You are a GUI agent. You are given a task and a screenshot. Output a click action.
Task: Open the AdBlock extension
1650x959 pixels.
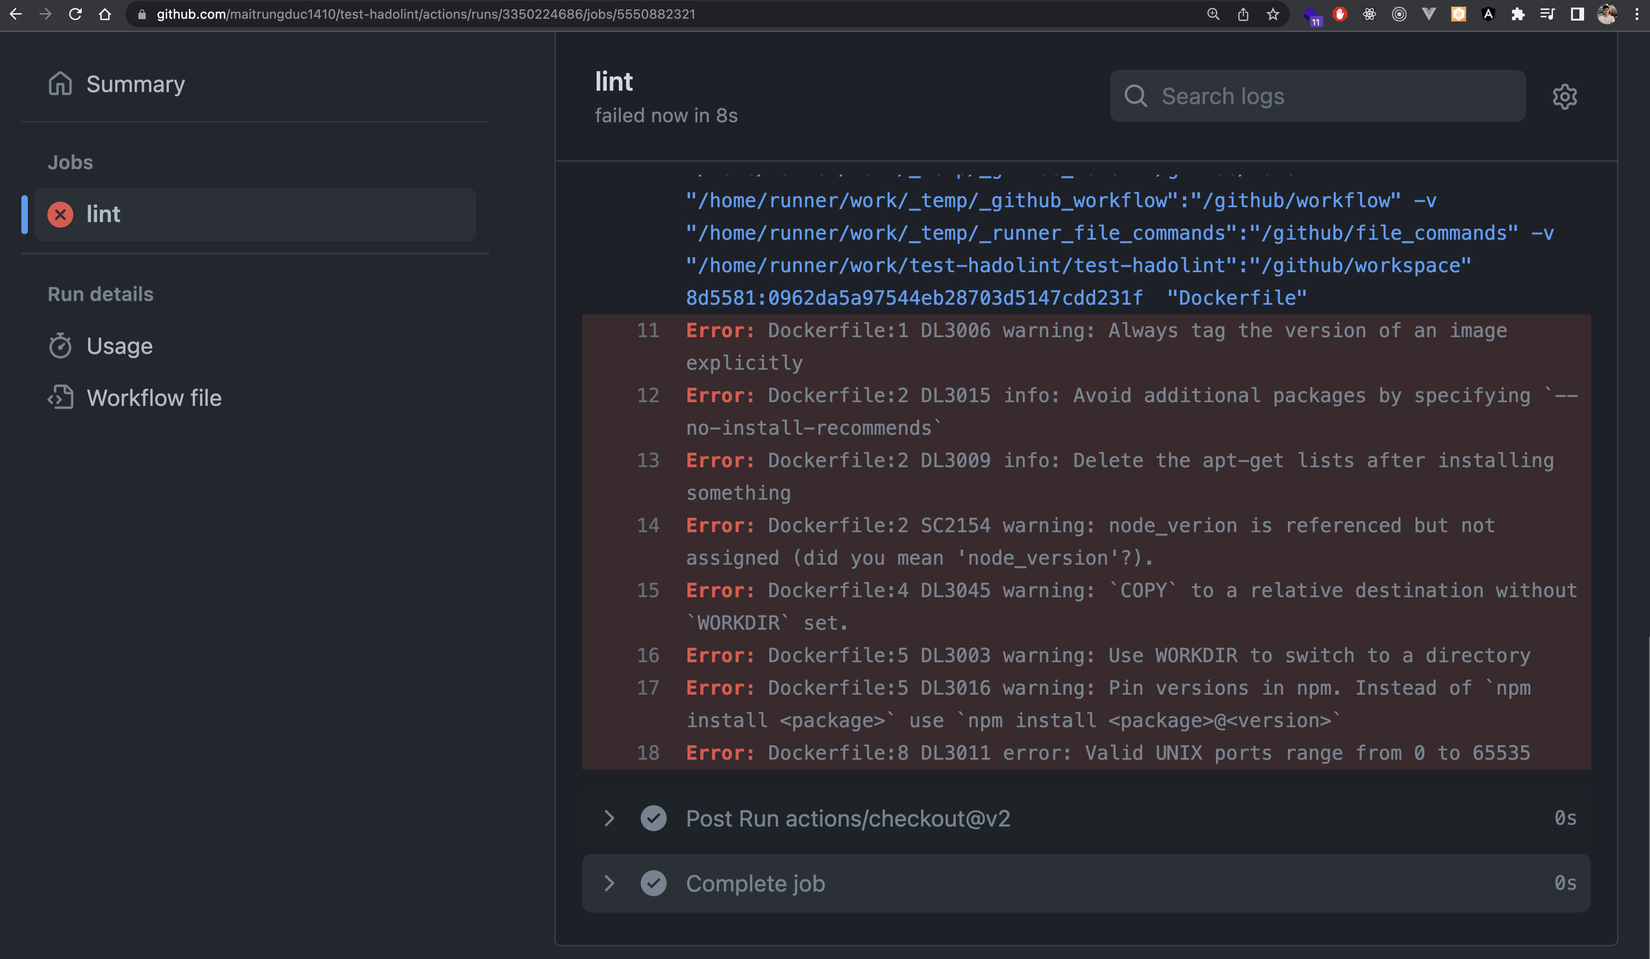click(x=1339, y=15)
